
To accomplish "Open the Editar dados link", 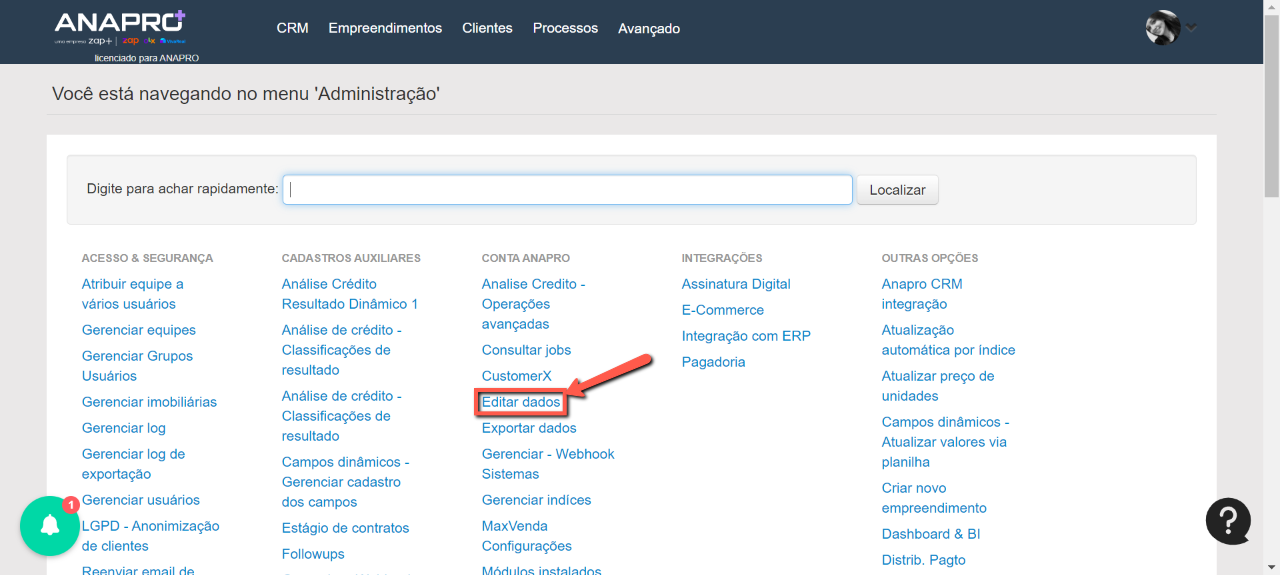I will (x=521, y=402).
